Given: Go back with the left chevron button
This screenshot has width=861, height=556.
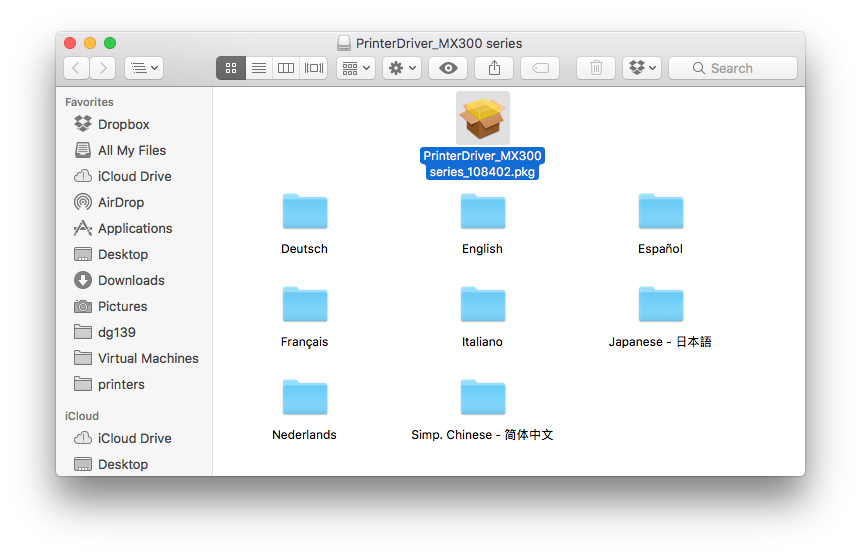Looking at the screenshot, I should point(76,68).
